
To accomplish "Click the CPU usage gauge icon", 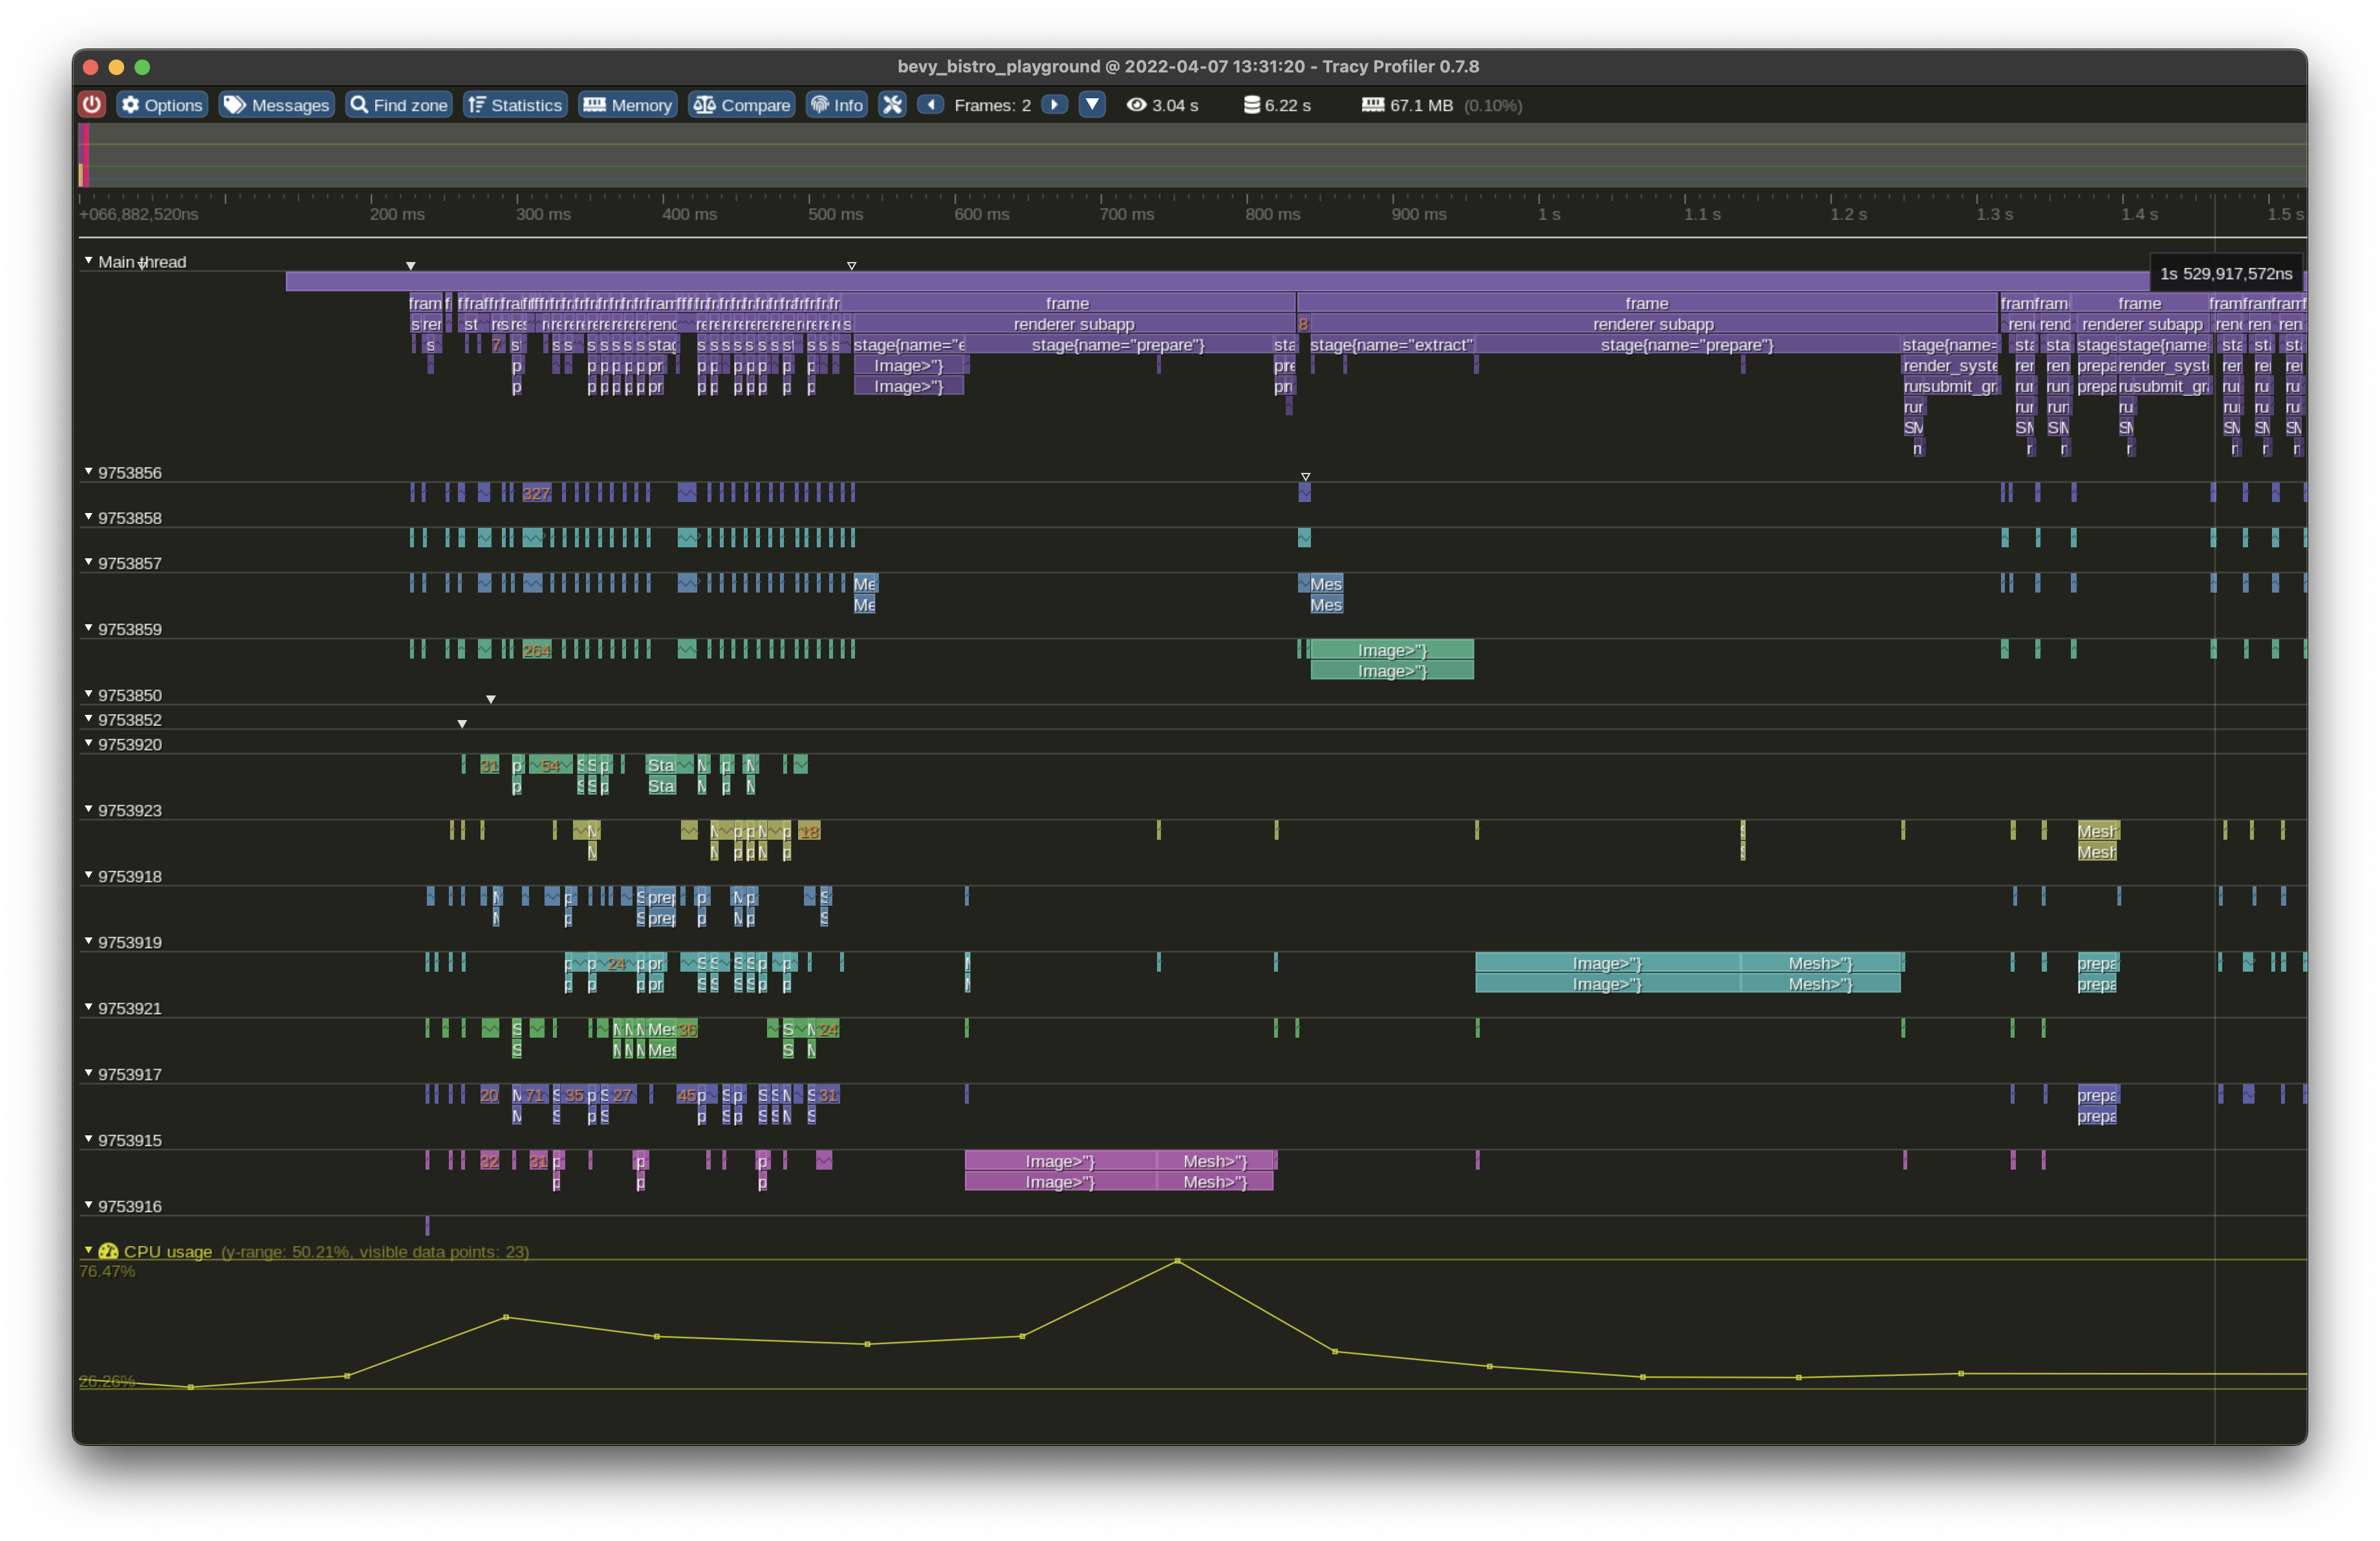I will [109, 1251].
